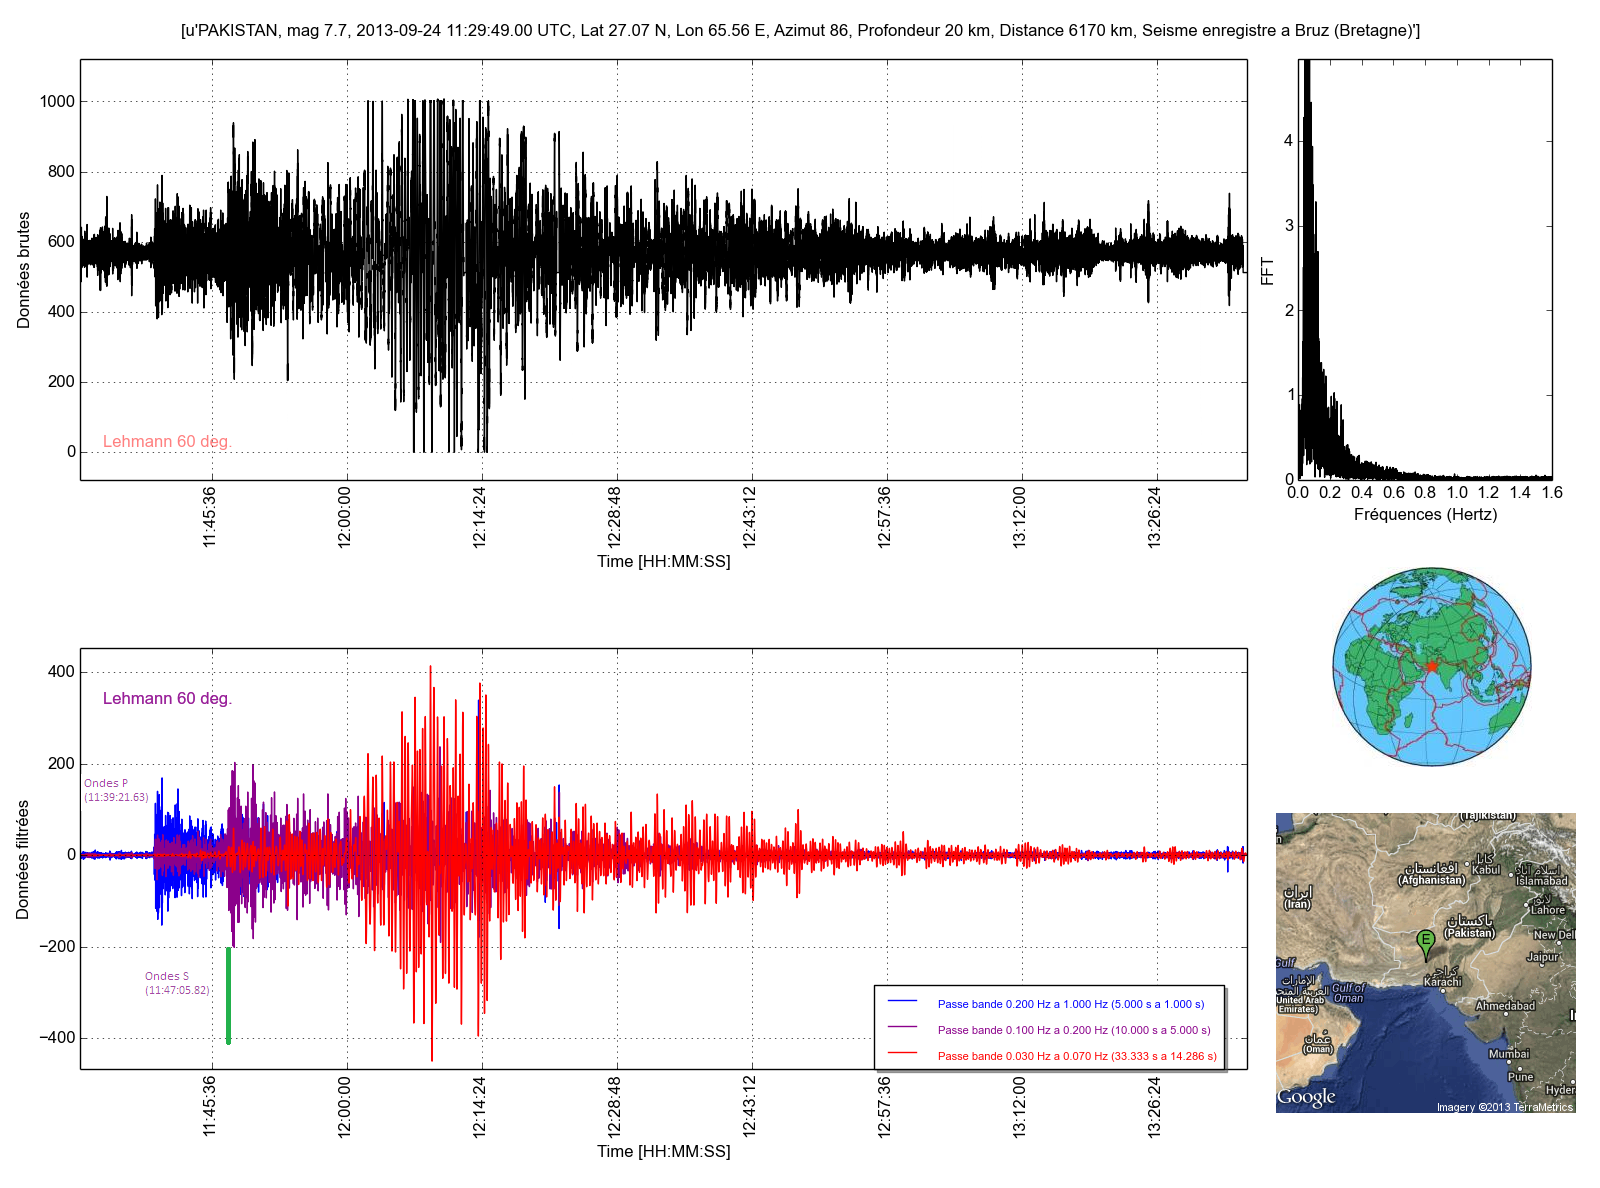The height and width of the screenshot is (1188, 1600).
Task: Click the green S-wave arrival marker bar
Action: click(228, 995)
